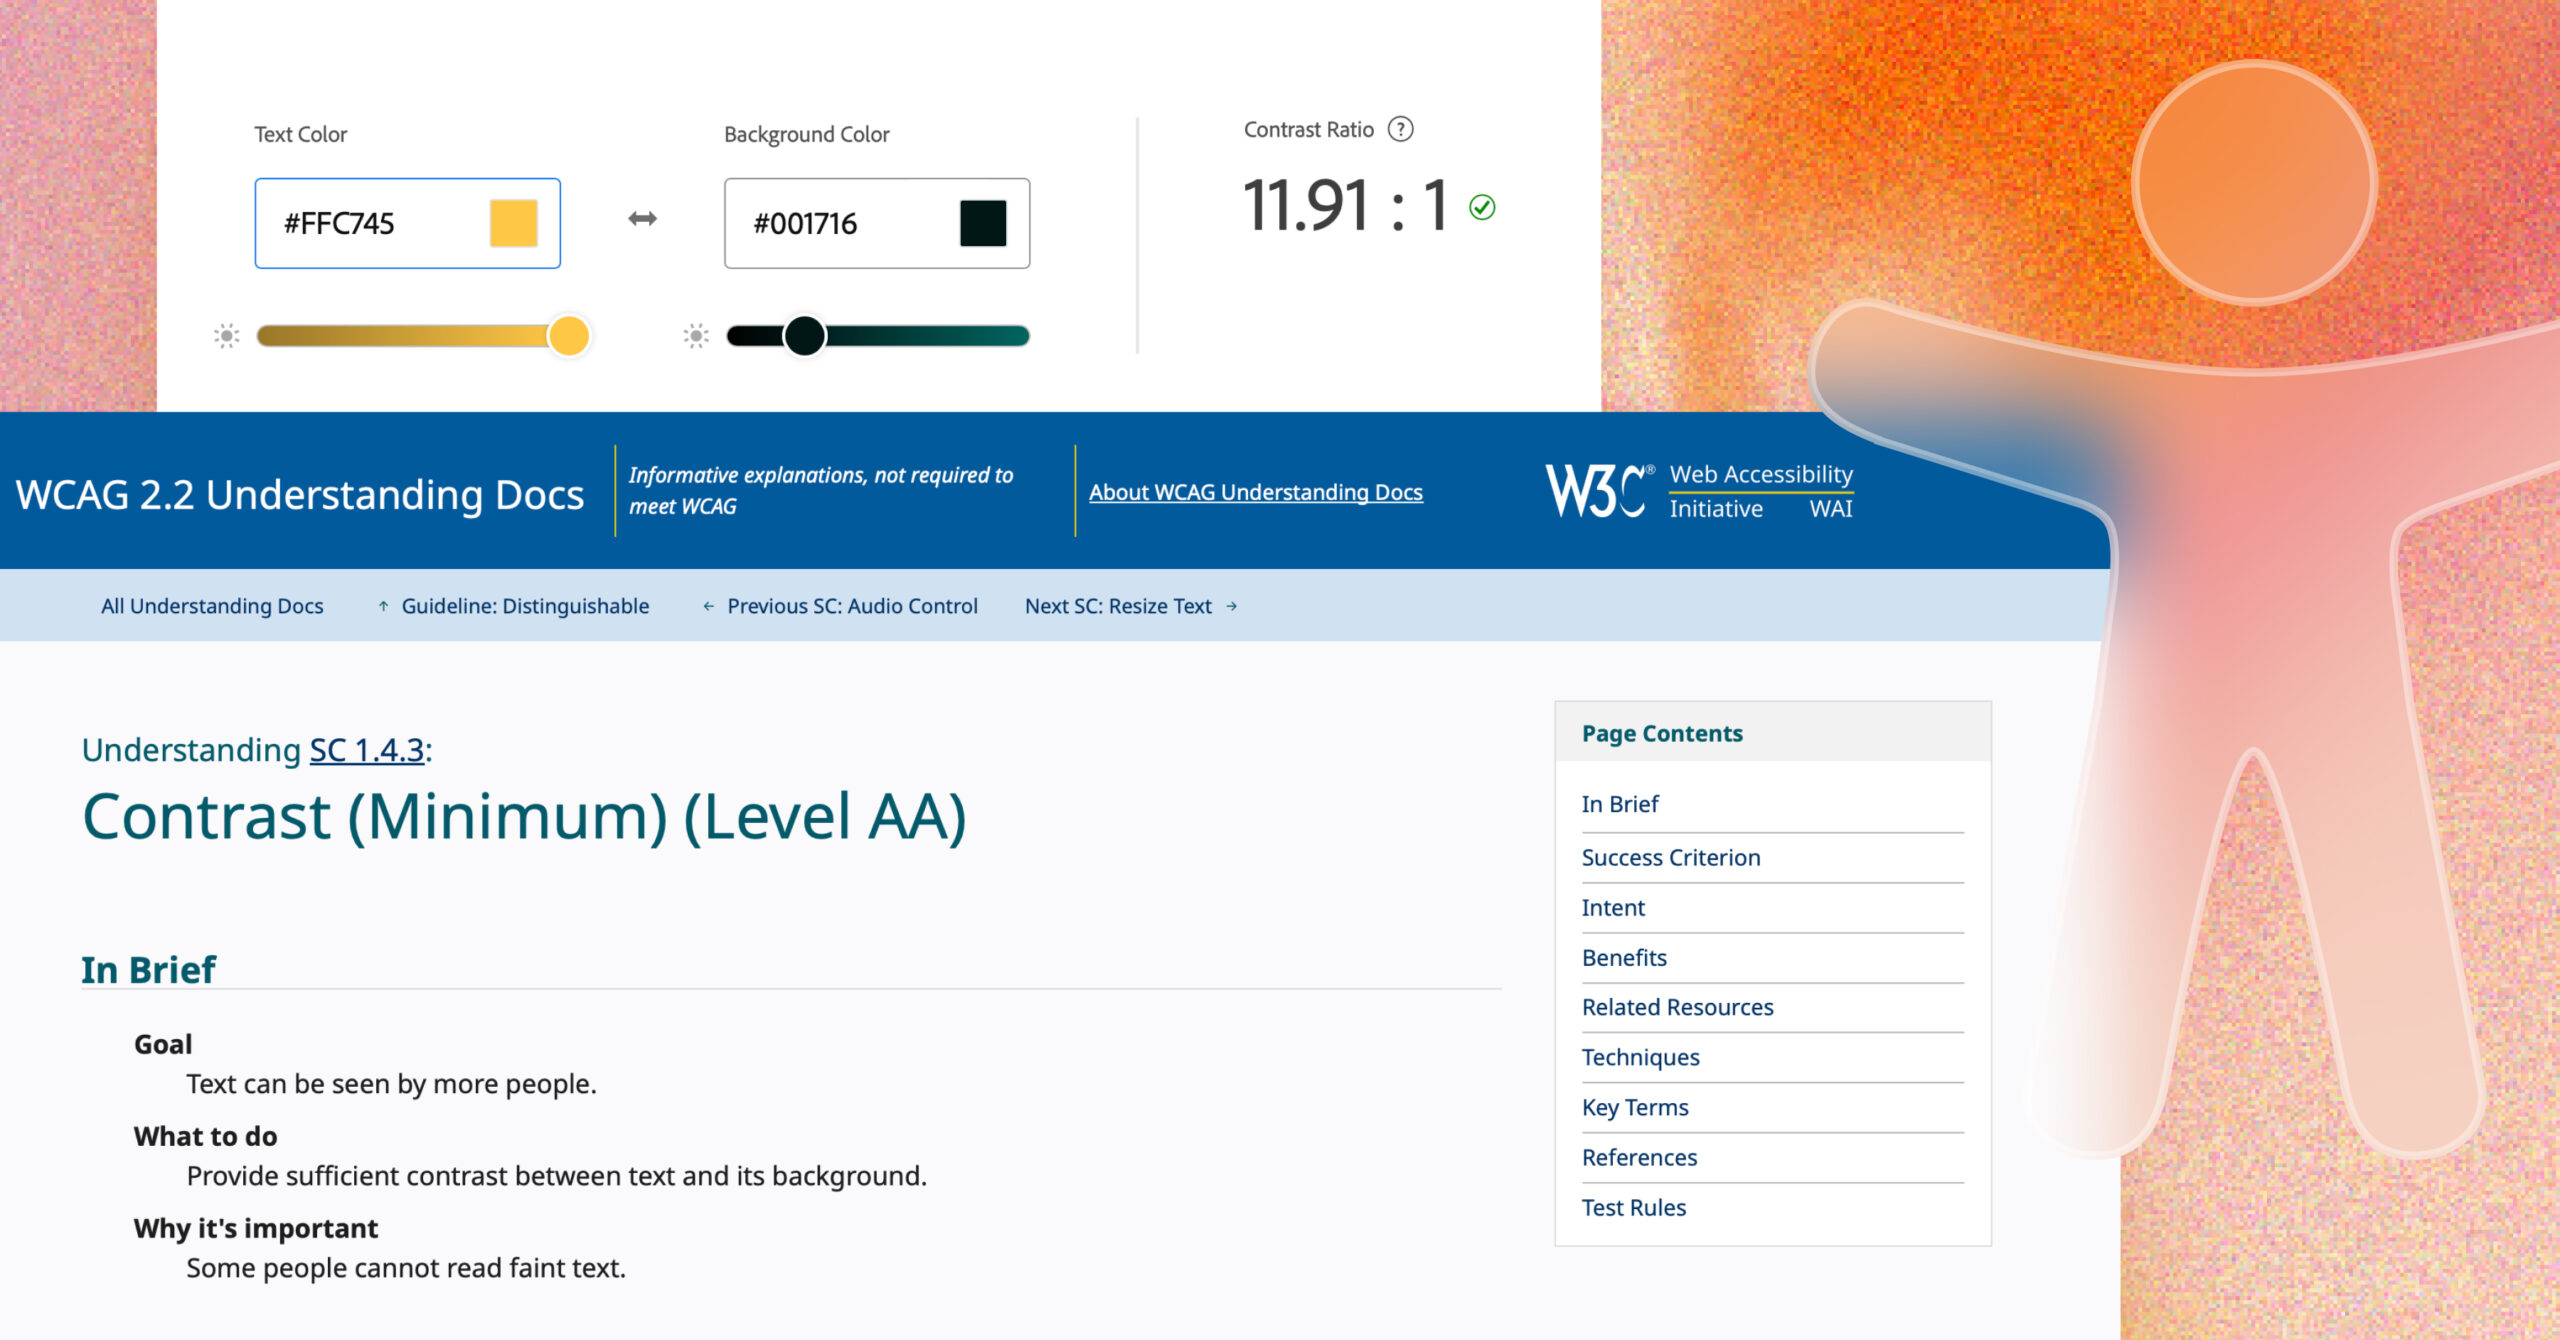Click the Text Color label

point(300,134)
